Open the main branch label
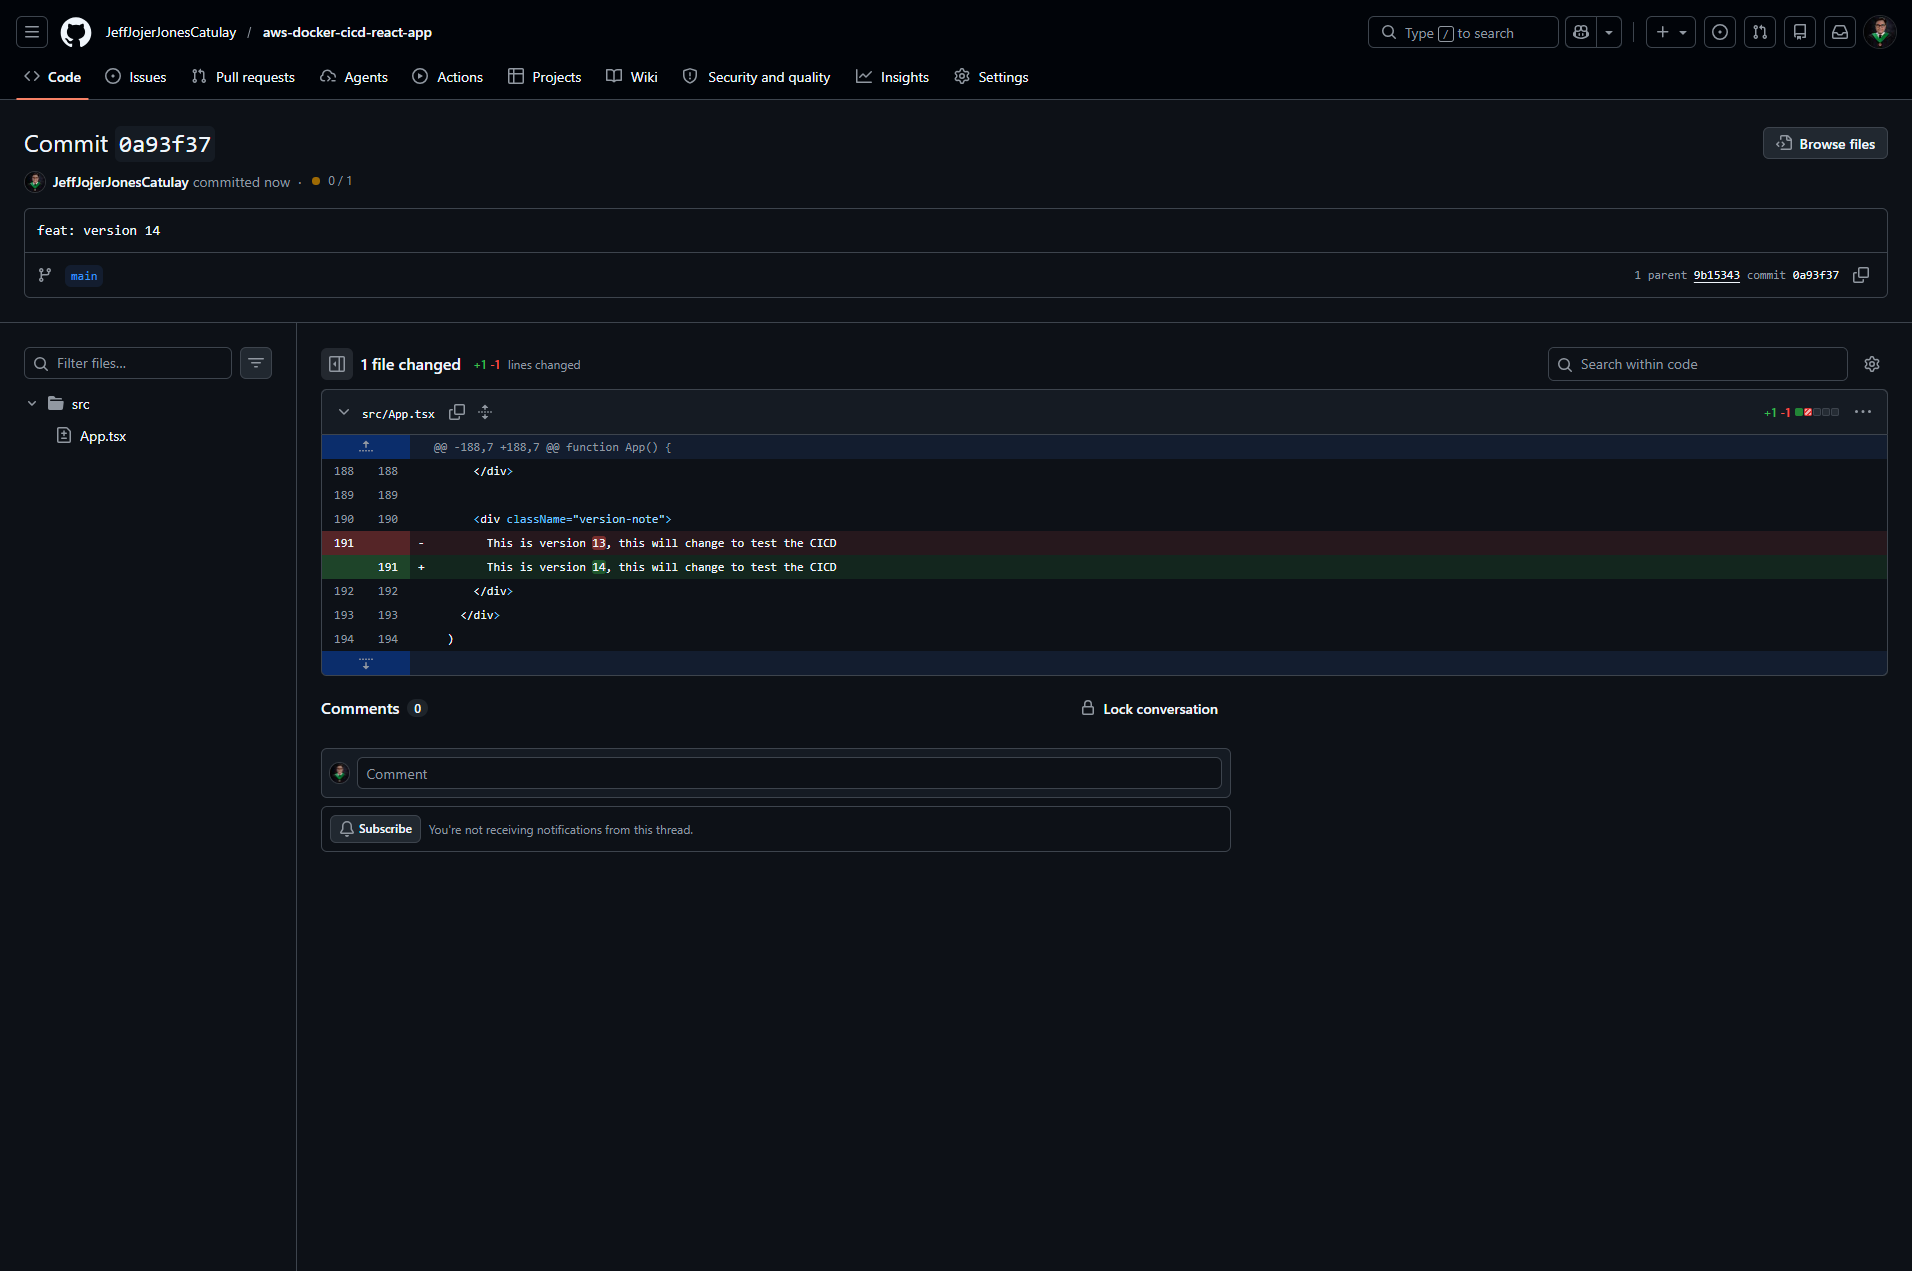Viewport: 1912px width, 1271px height. [x=84, y=276]
